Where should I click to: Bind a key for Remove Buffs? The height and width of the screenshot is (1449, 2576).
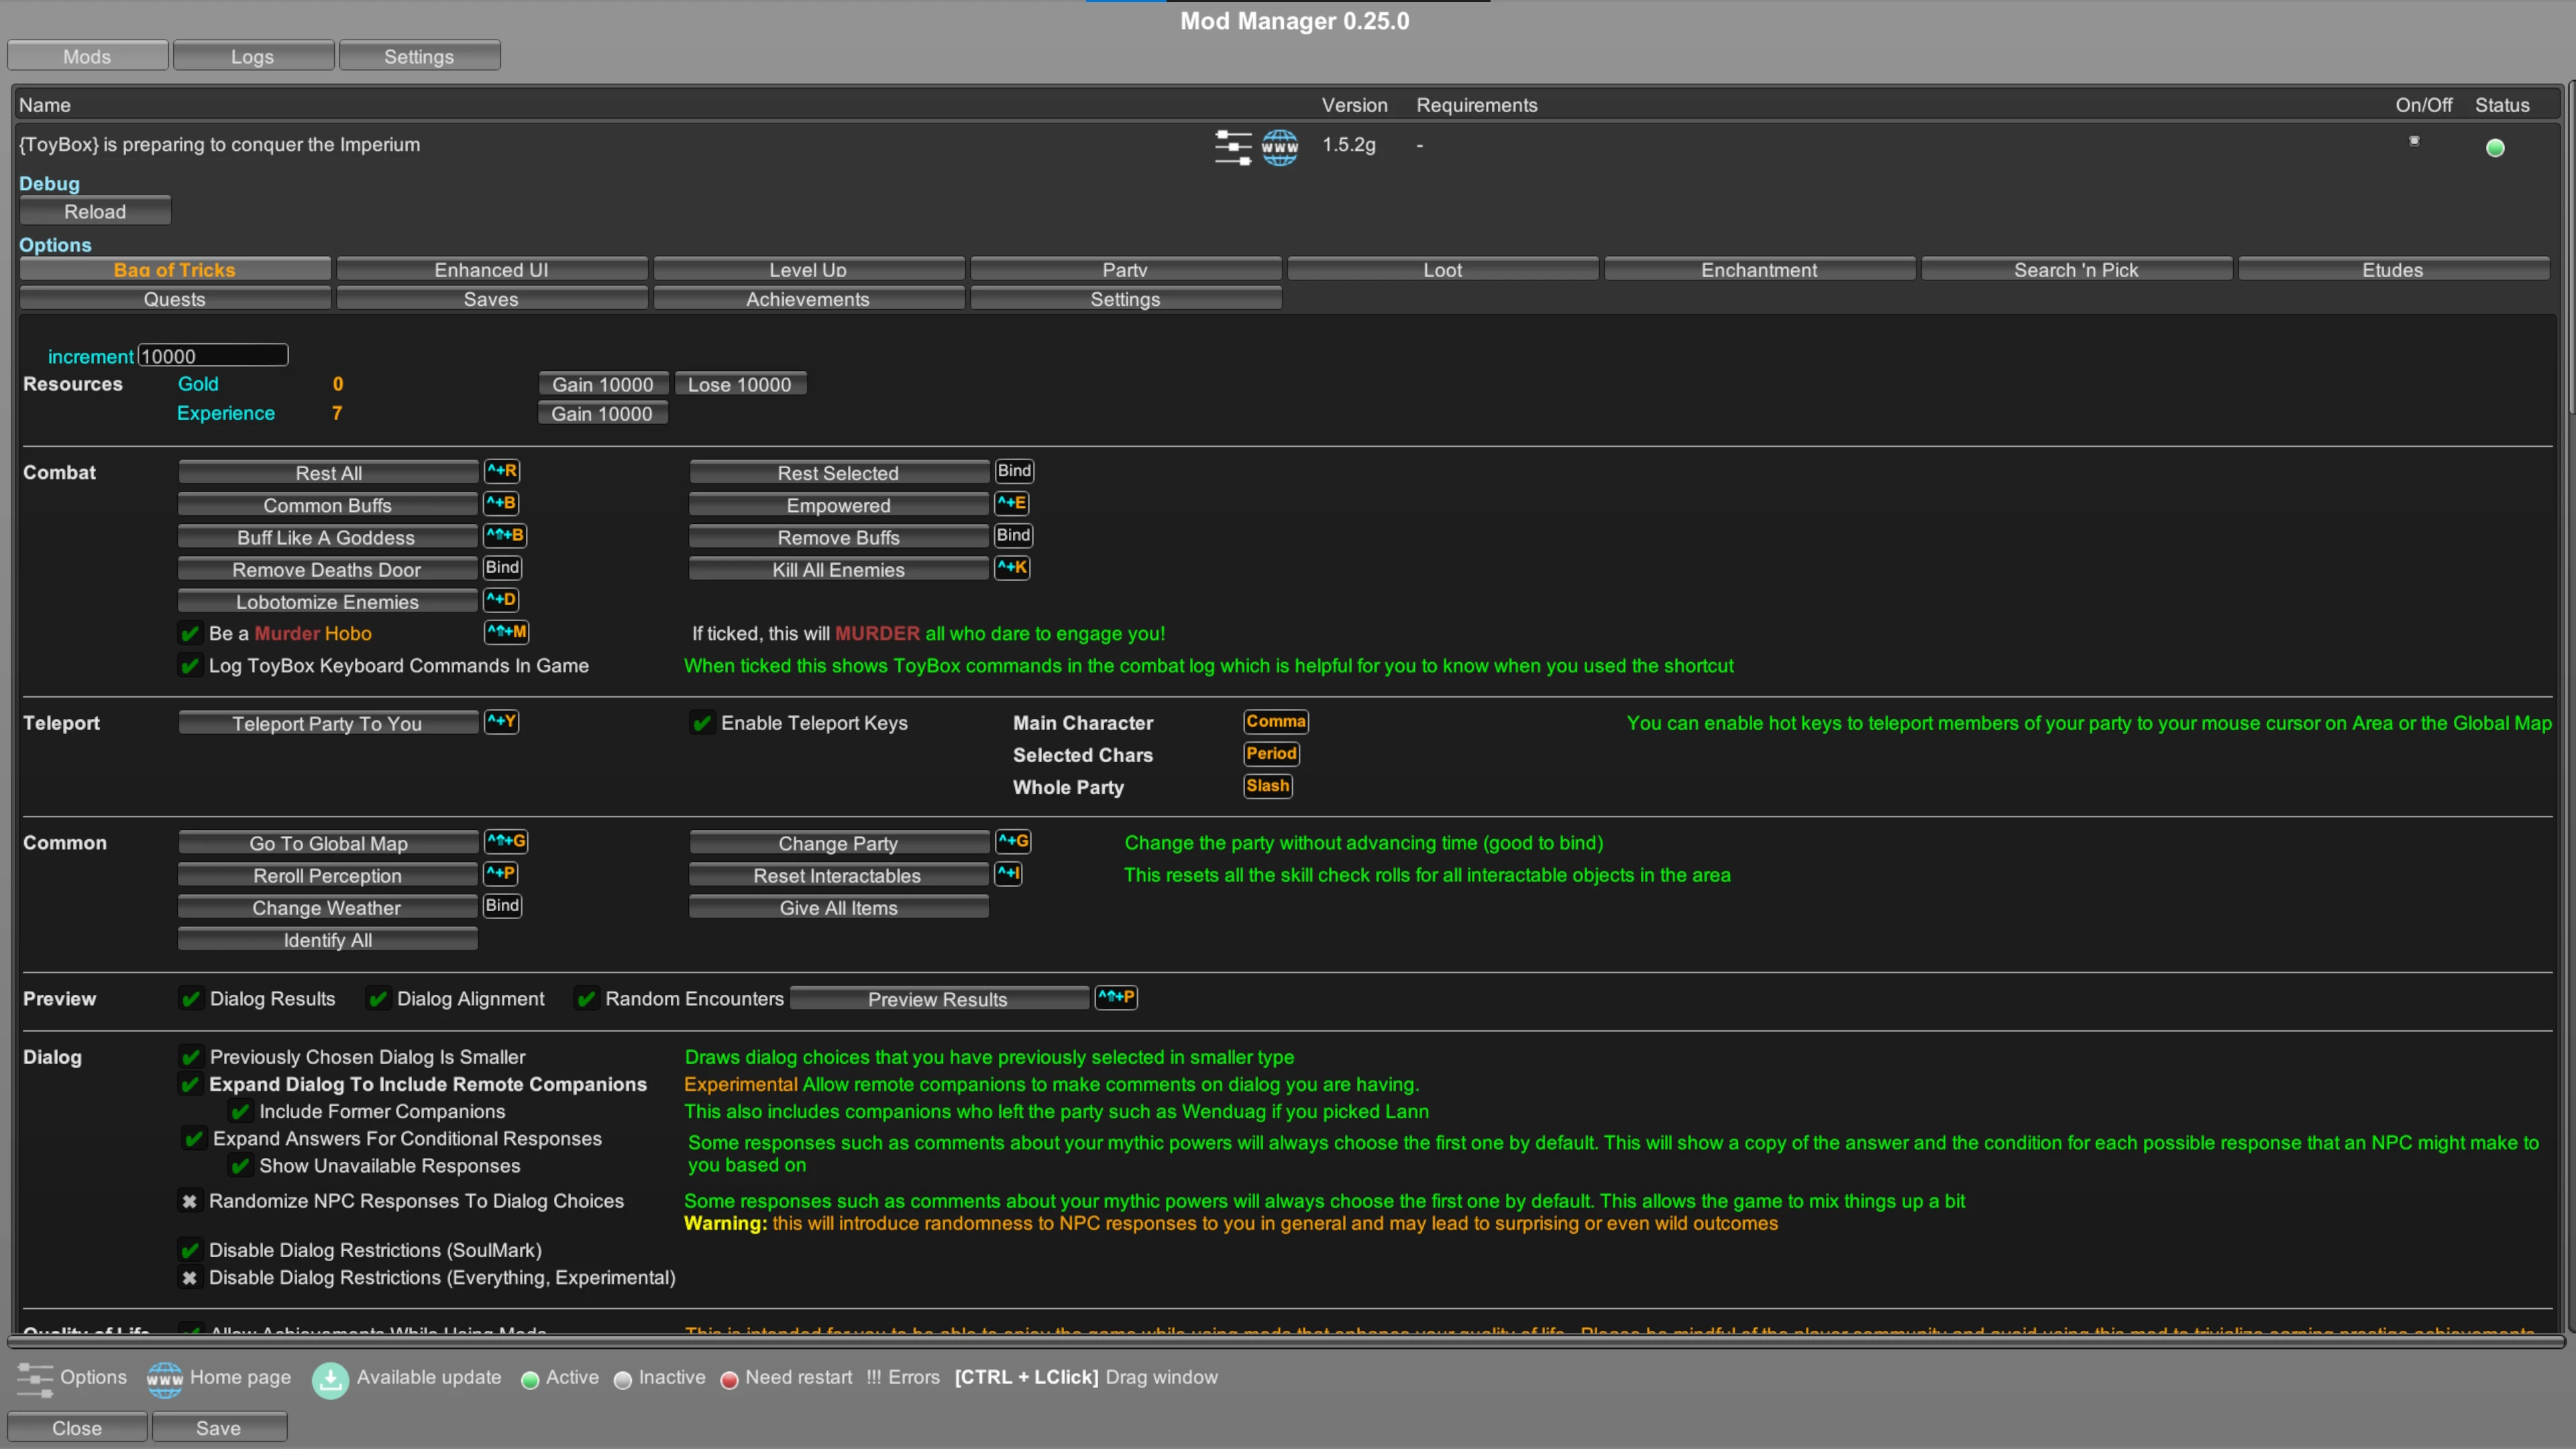pos(1014,535)
